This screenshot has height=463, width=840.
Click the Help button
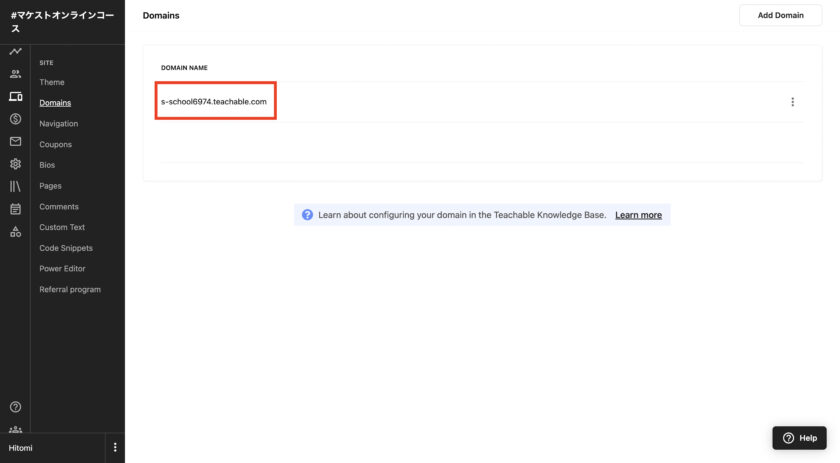pos(799,438)
